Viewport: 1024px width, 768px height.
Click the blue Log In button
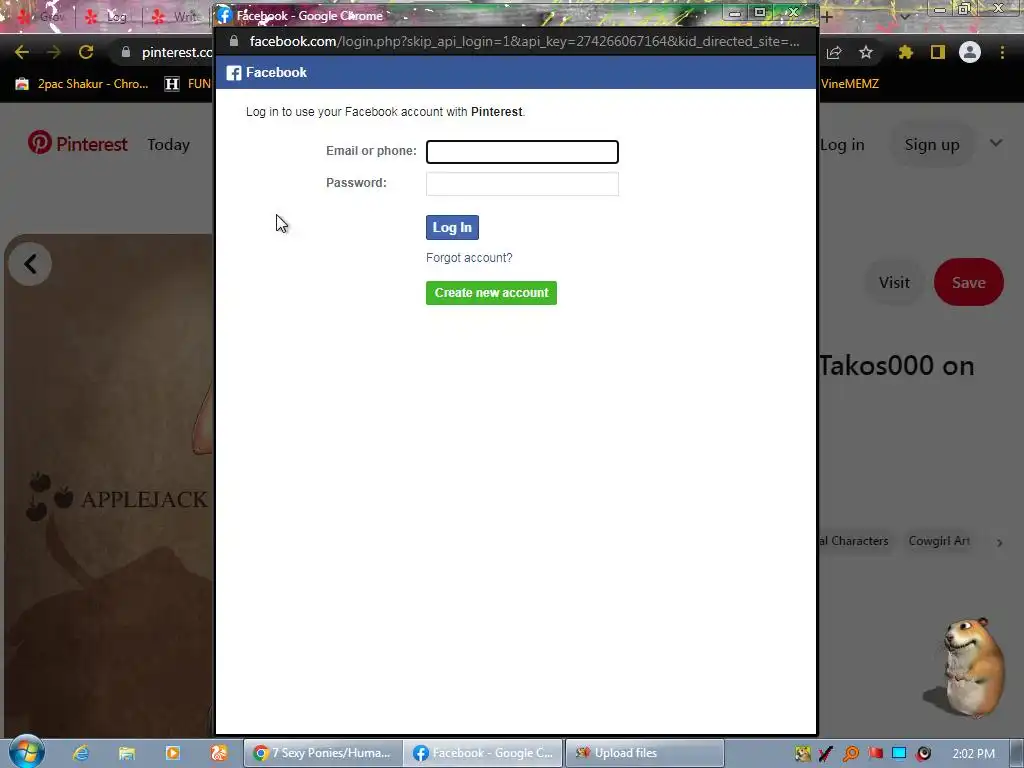[452, 227]
